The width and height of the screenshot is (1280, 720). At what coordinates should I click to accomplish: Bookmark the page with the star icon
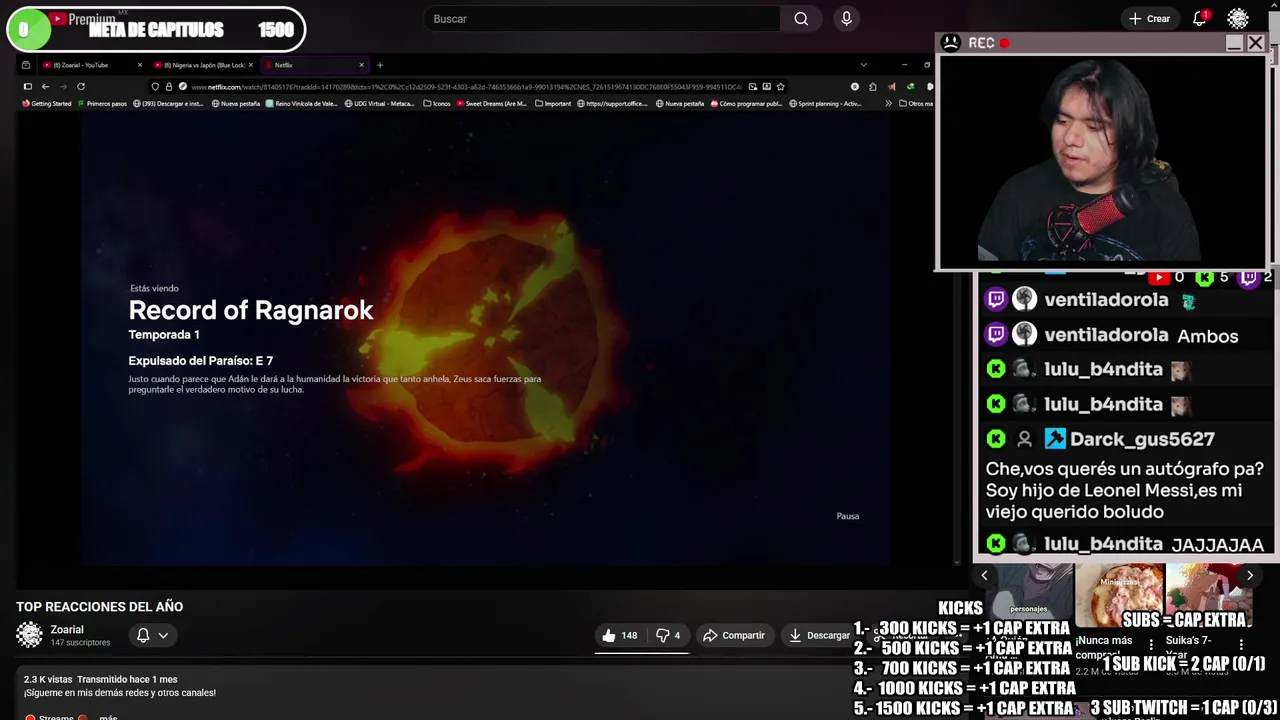[x=781, y=87]
